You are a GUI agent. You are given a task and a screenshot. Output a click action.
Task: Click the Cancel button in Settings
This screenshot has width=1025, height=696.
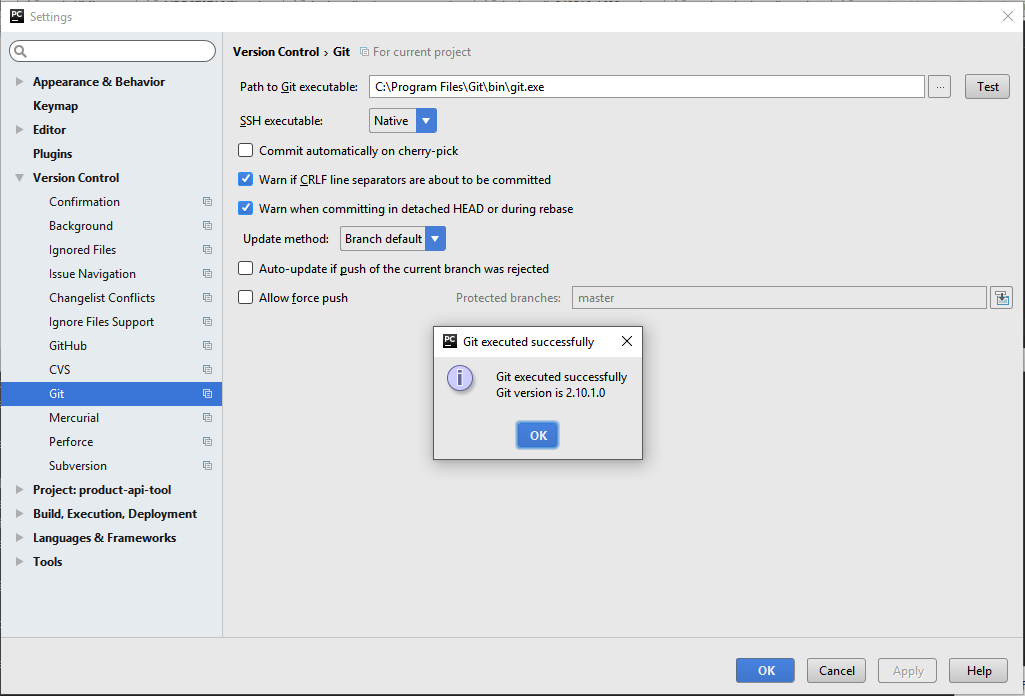pyautogui.click(x=836, y=671)
